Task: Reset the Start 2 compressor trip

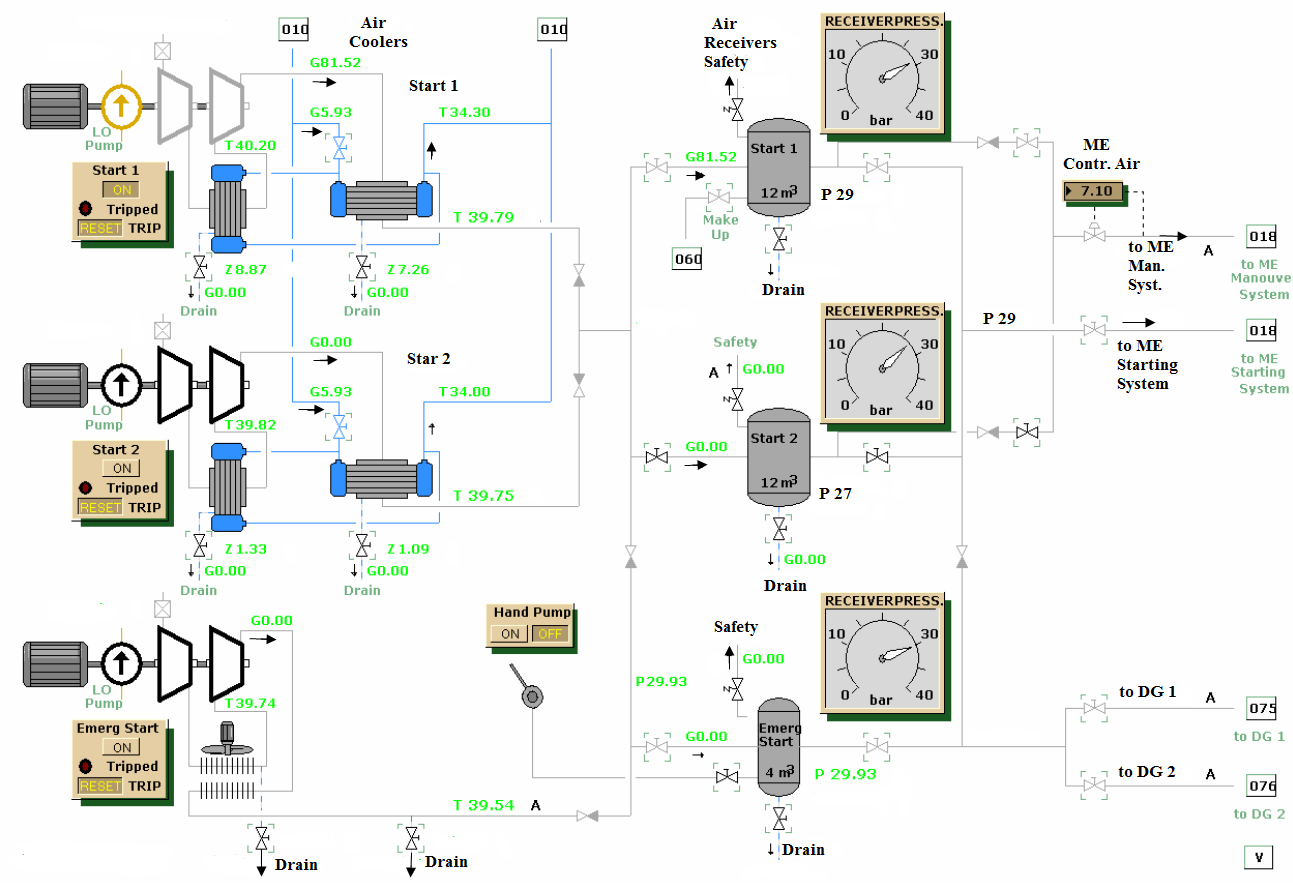Action: pyautogui.click(x=100, y=507)
